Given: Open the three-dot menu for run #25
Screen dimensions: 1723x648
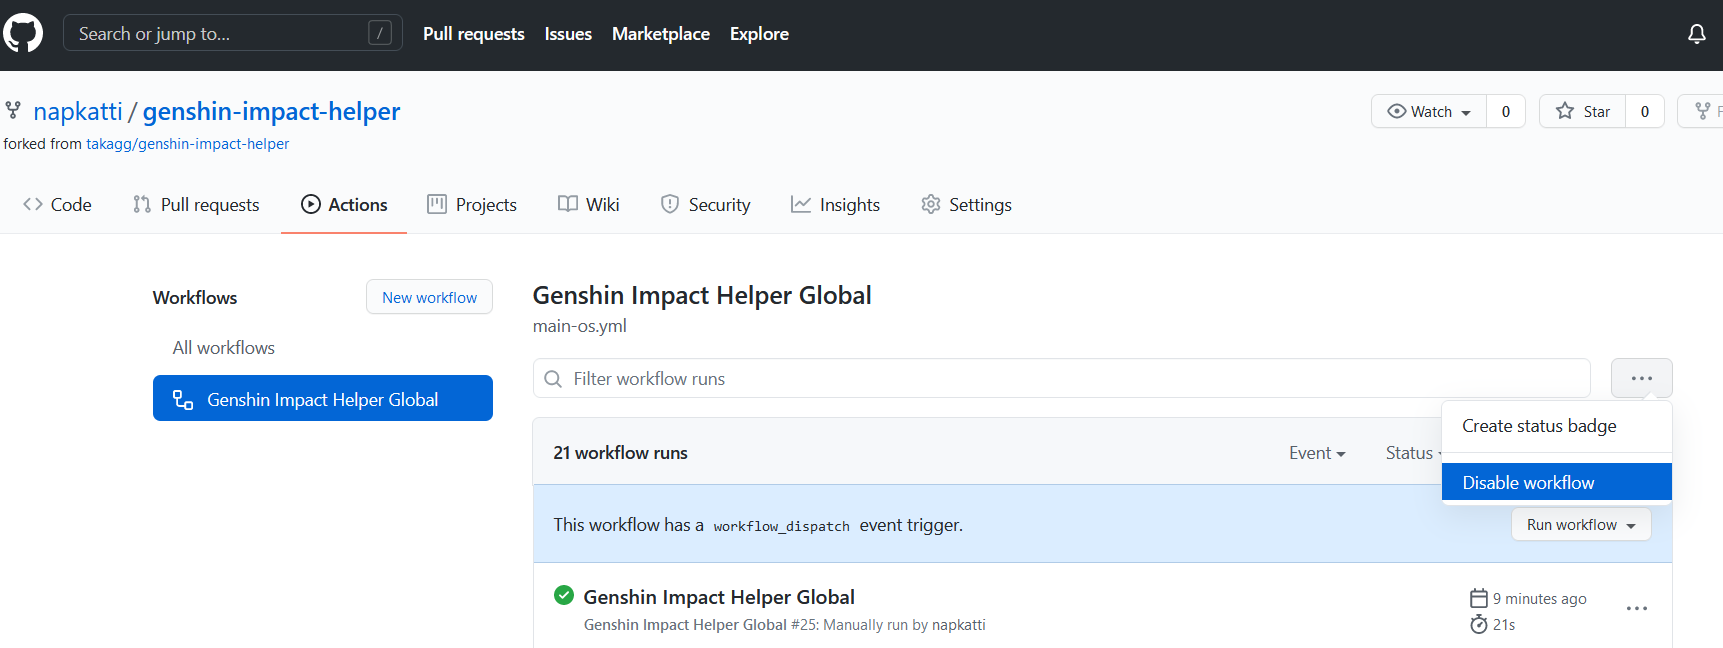Looking at the screenshot, I should tap(1636, 608).
